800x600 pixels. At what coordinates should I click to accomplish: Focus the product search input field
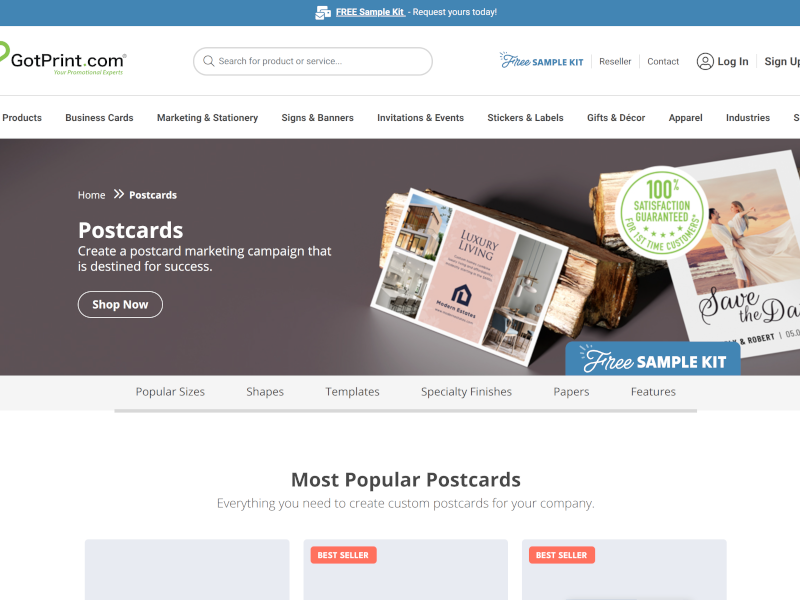[313, 61]
